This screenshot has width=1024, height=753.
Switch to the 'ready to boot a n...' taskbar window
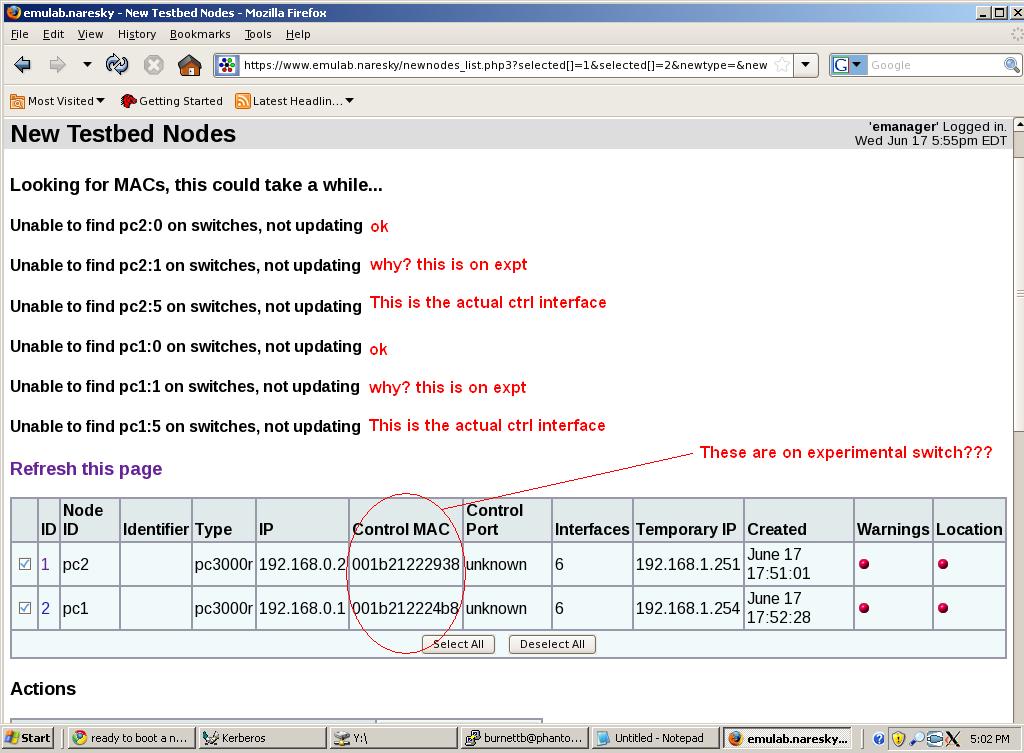(x=131, y=738)
